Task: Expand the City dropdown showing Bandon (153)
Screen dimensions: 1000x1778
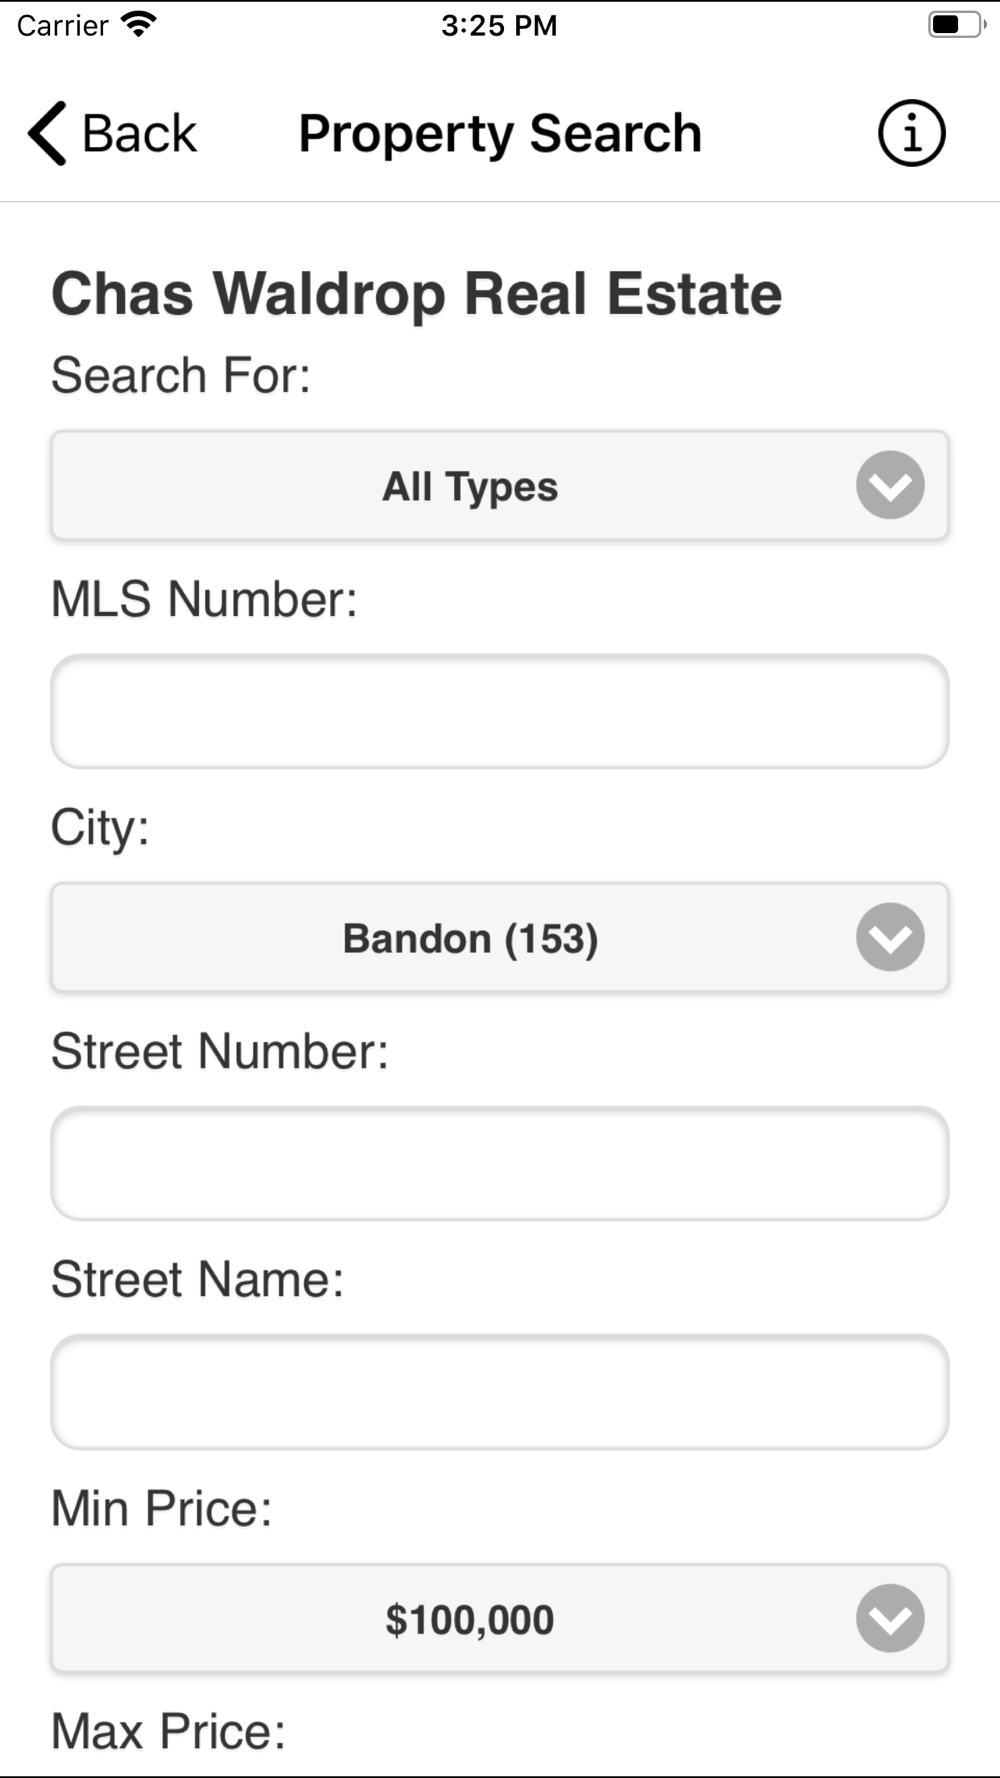Action: [500, 938]
